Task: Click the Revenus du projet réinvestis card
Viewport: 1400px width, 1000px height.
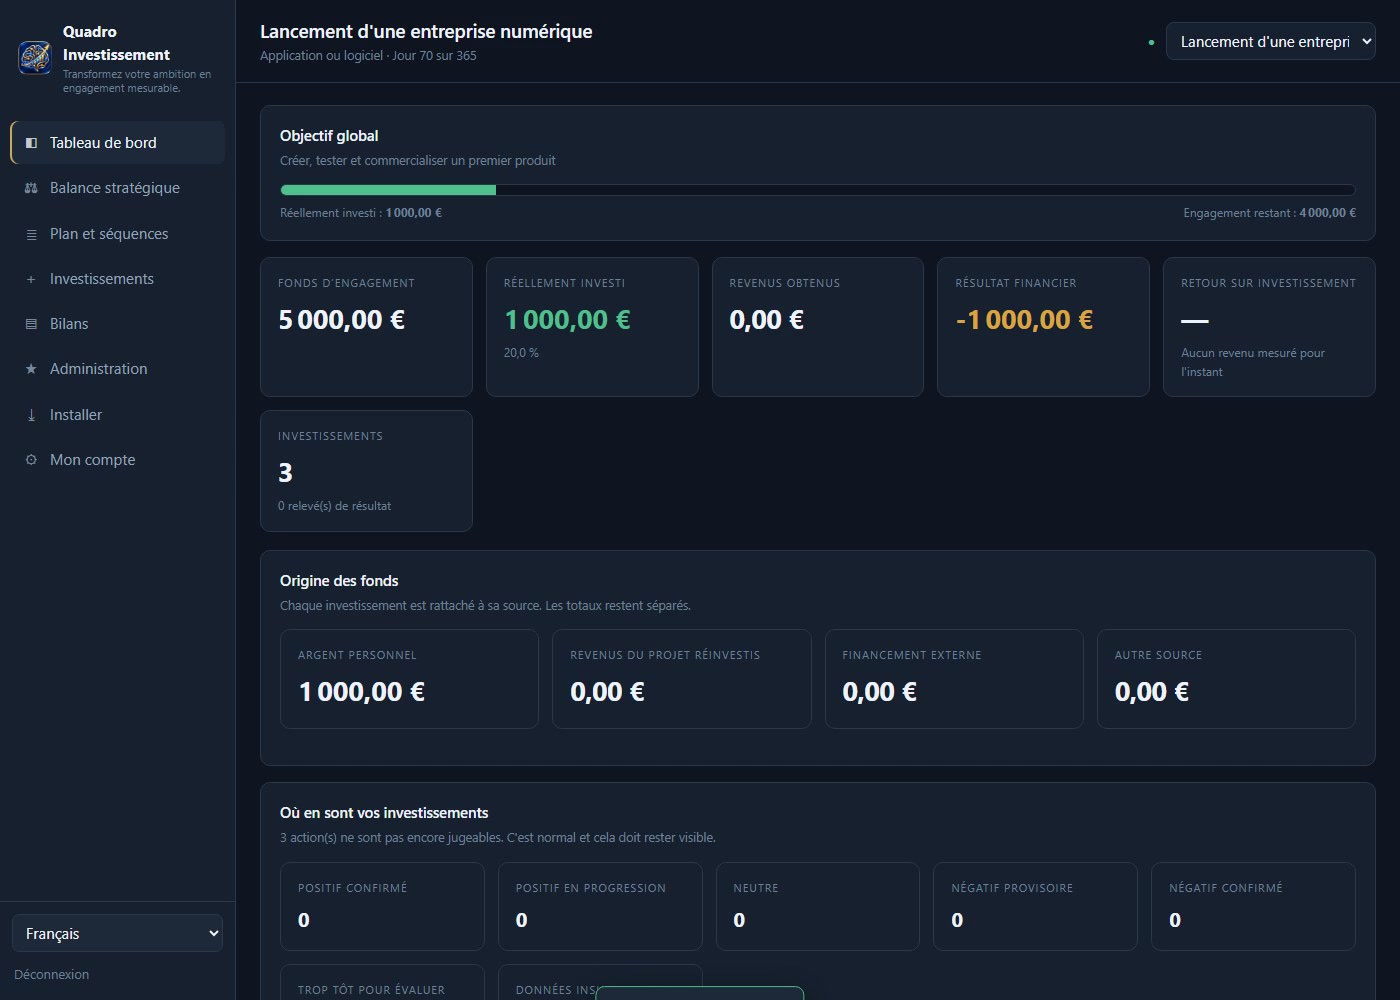Action: coord(682,679)
